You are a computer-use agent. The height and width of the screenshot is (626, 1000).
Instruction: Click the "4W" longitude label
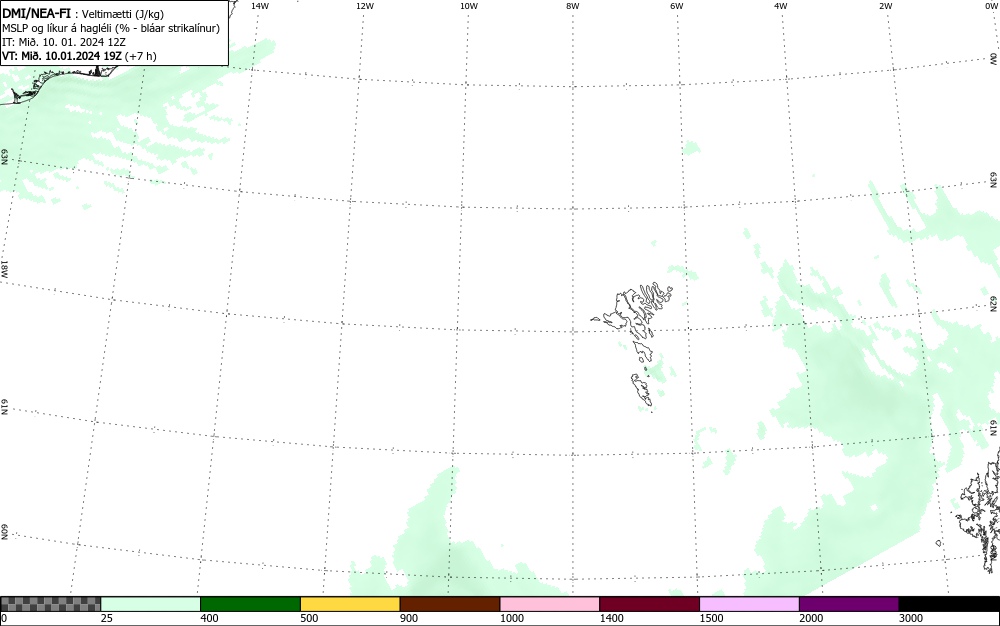[781, 6]
